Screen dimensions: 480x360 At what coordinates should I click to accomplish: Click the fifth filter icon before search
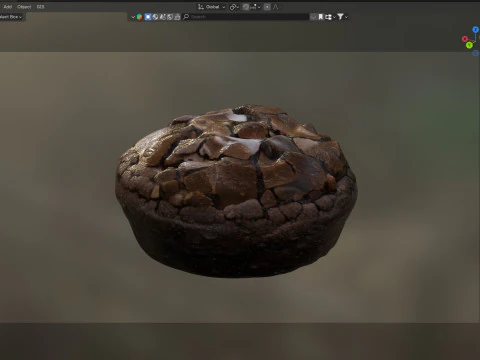[x=177, y=17]
